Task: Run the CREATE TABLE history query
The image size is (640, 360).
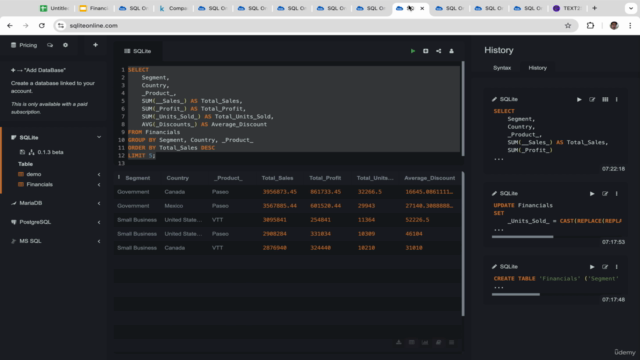Action: pyautogui.click(x=592, y=267)
